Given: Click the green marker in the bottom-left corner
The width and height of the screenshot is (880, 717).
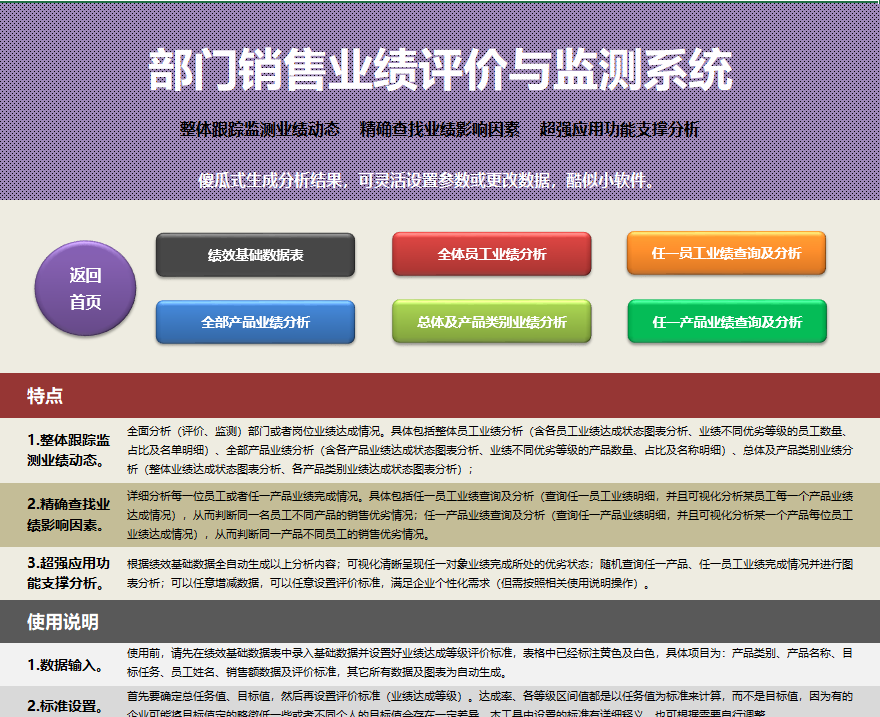Looking at the screenshot, I should (x=10, y=710).
